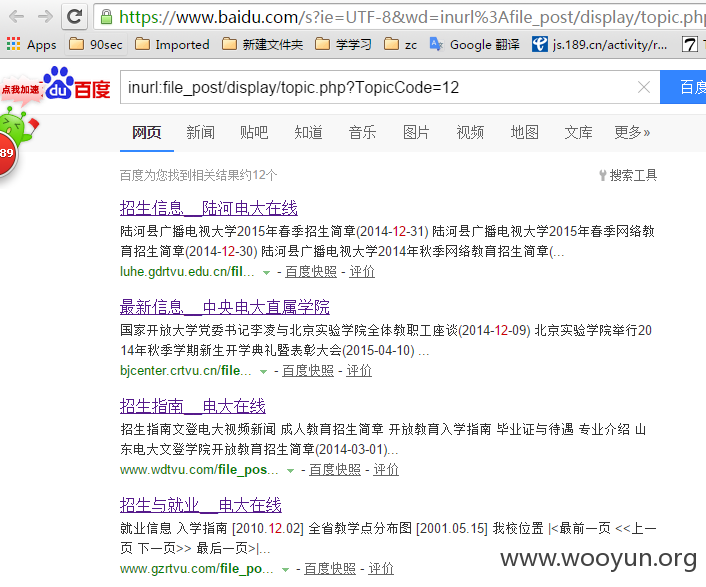
Task: Switch to the 地图 tab
Action: point(525,132)
